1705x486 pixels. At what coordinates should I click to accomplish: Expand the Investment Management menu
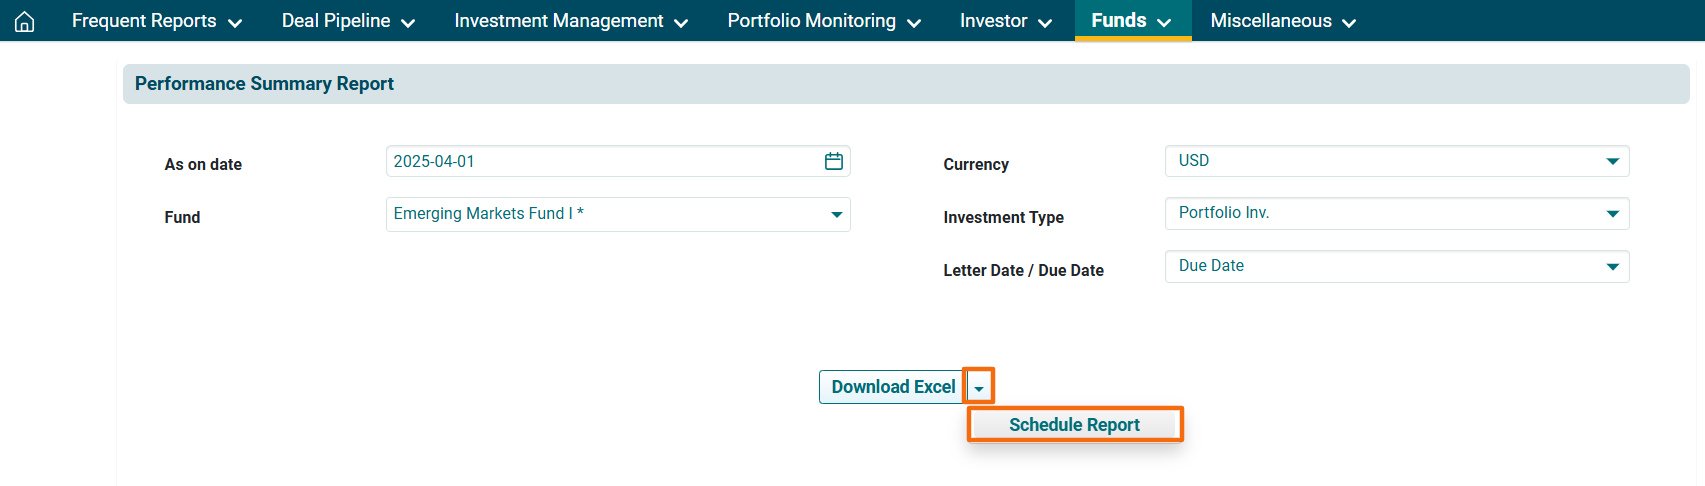coord(570,21)
